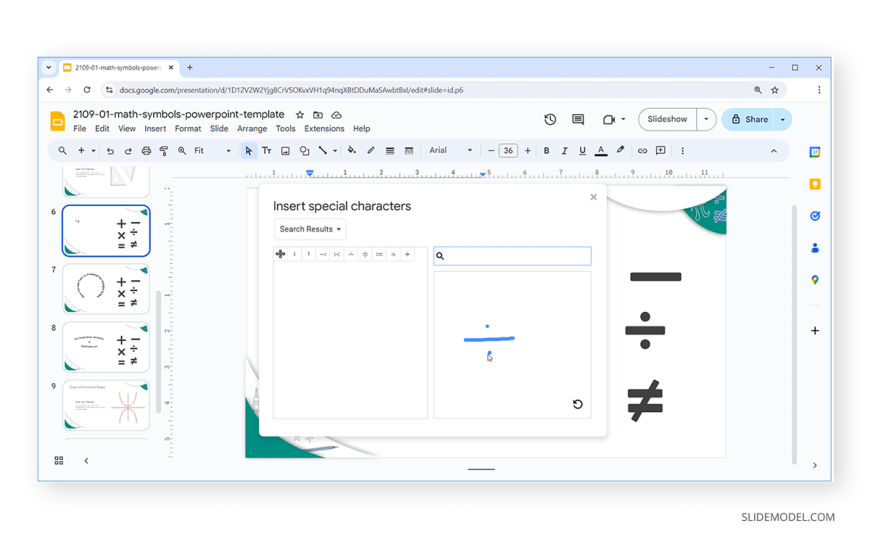This screenshot has width=870, height=539.
Task: Select the Line tool
Action: coord(322,151)
